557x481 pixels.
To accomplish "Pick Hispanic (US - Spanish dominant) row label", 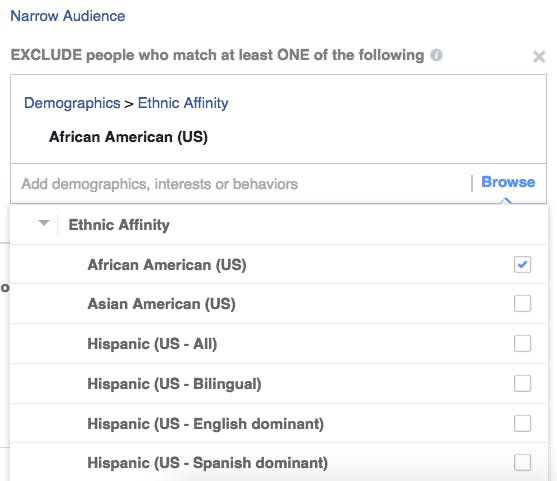I will 207,463.
